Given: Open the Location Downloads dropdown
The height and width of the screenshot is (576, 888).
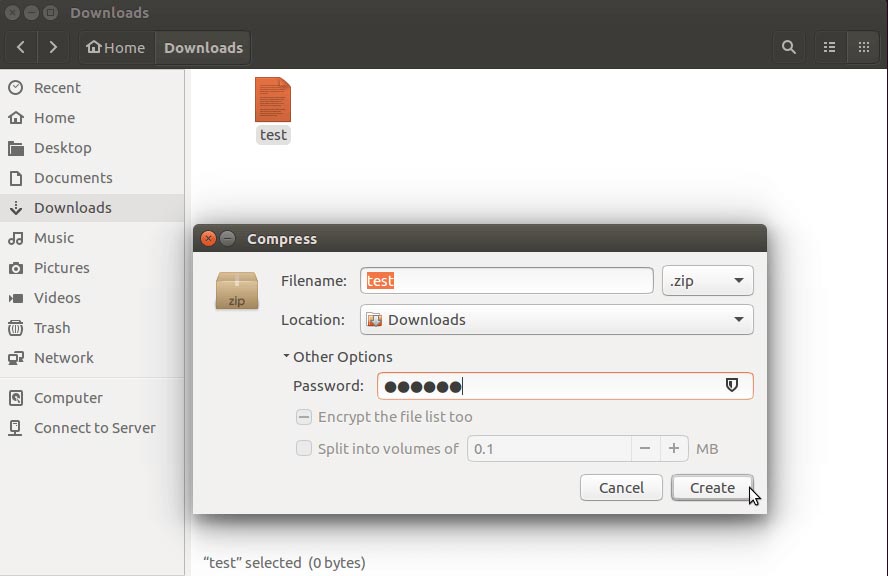Looking at the screenshot, I should point(557,319).
